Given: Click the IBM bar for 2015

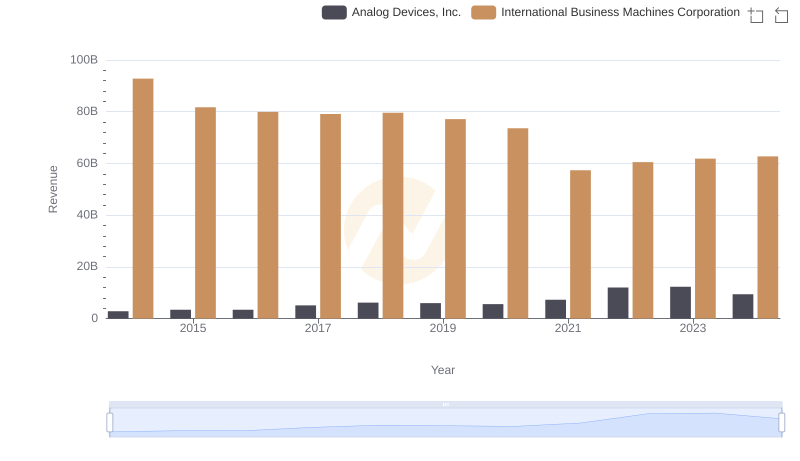Looking at the screenshot, I should (x=205, y=213).
